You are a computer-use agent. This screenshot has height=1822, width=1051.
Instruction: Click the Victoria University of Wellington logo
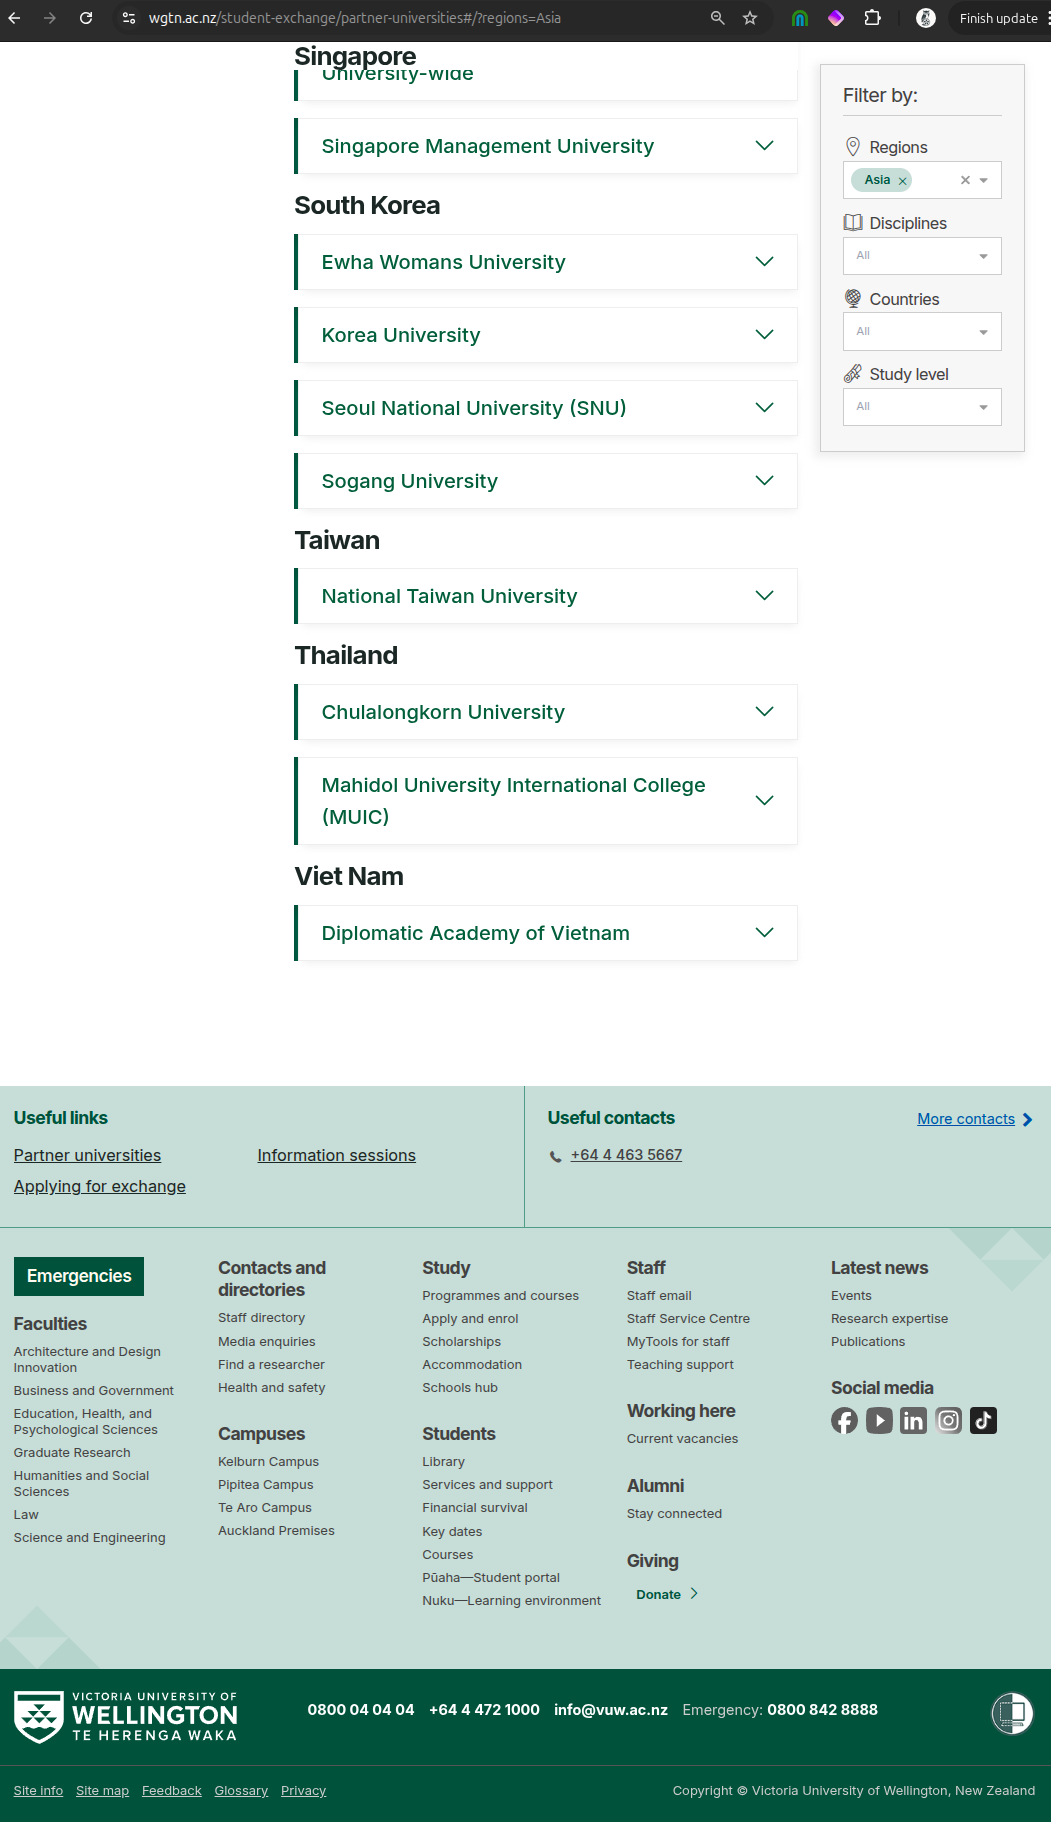[x=126, y=1717]
